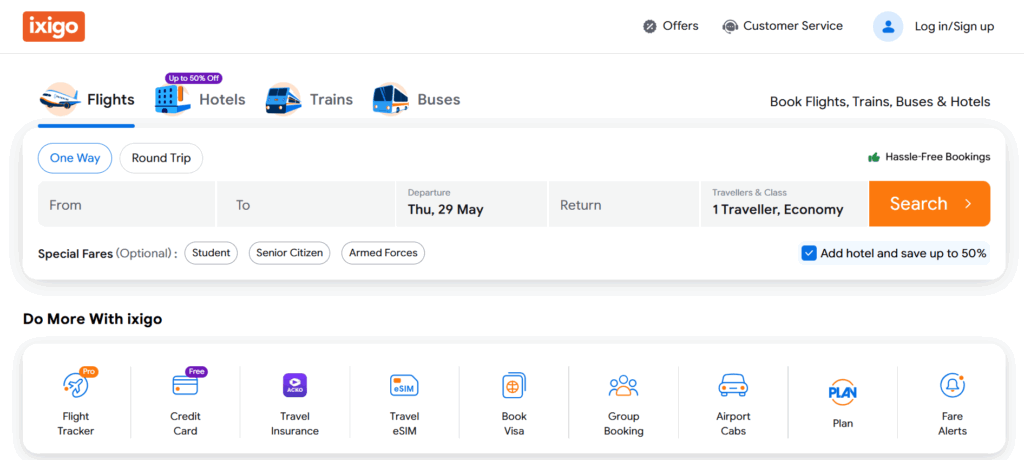The width and height of the screenshot is (1024, 460).
Task: Toggle the Student special fare
Action: (211, 253)
